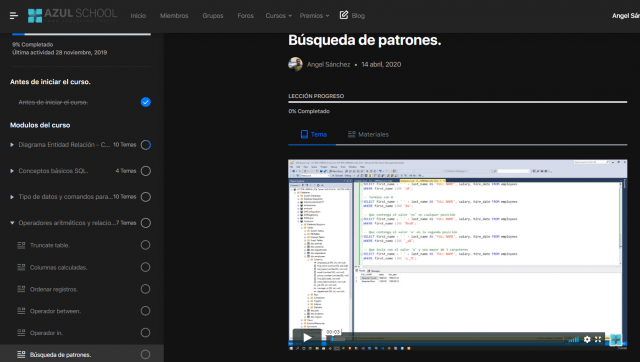
Task: Open Miembros in top navigation
Action: (x=174, y=16)
